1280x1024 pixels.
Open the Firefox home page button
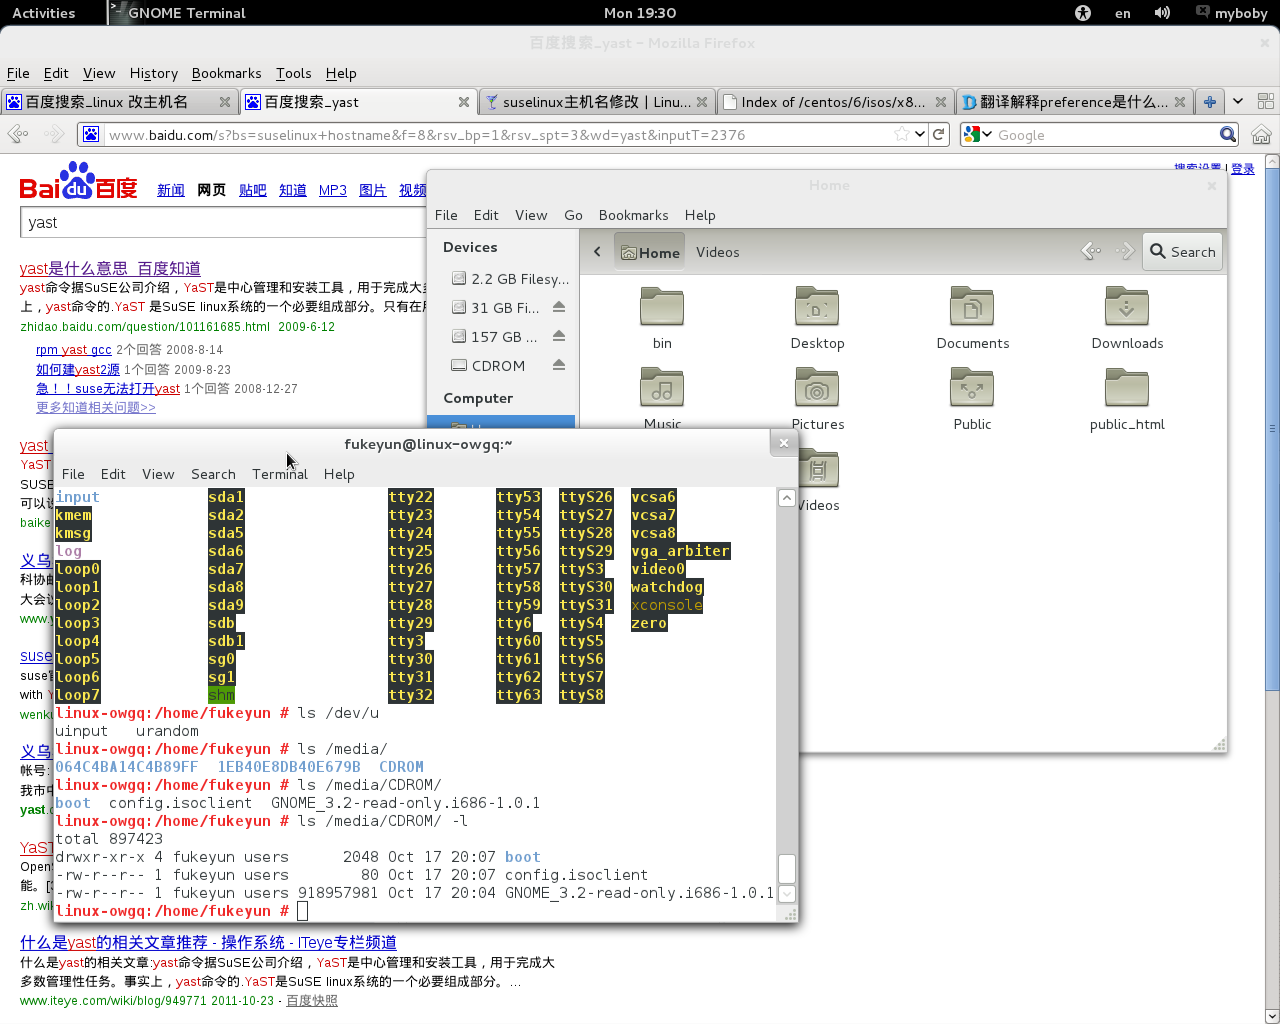(1261, 134)
